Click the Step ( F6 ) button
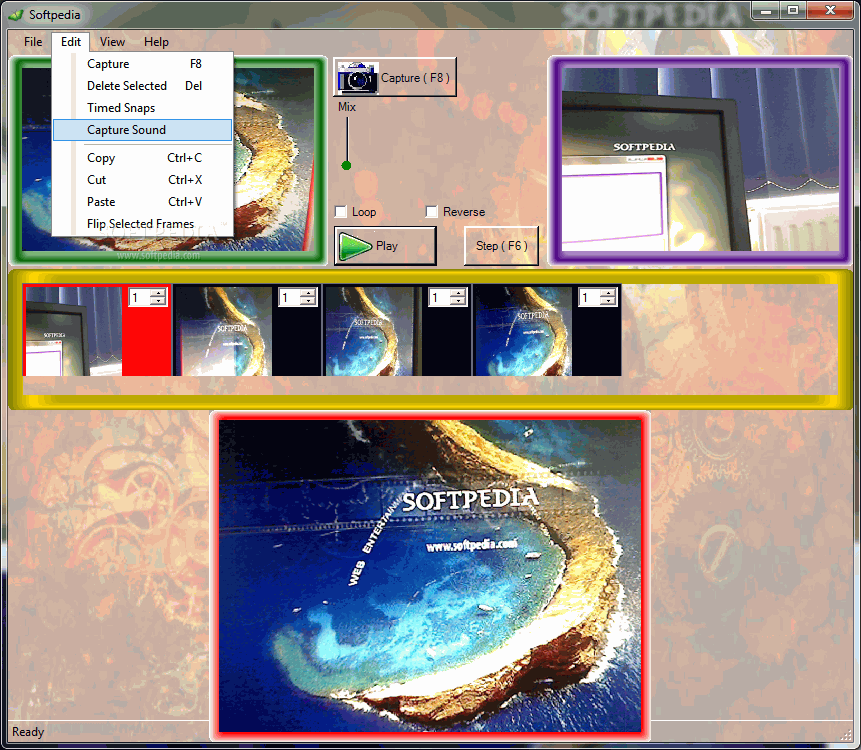 pos(501,246)
